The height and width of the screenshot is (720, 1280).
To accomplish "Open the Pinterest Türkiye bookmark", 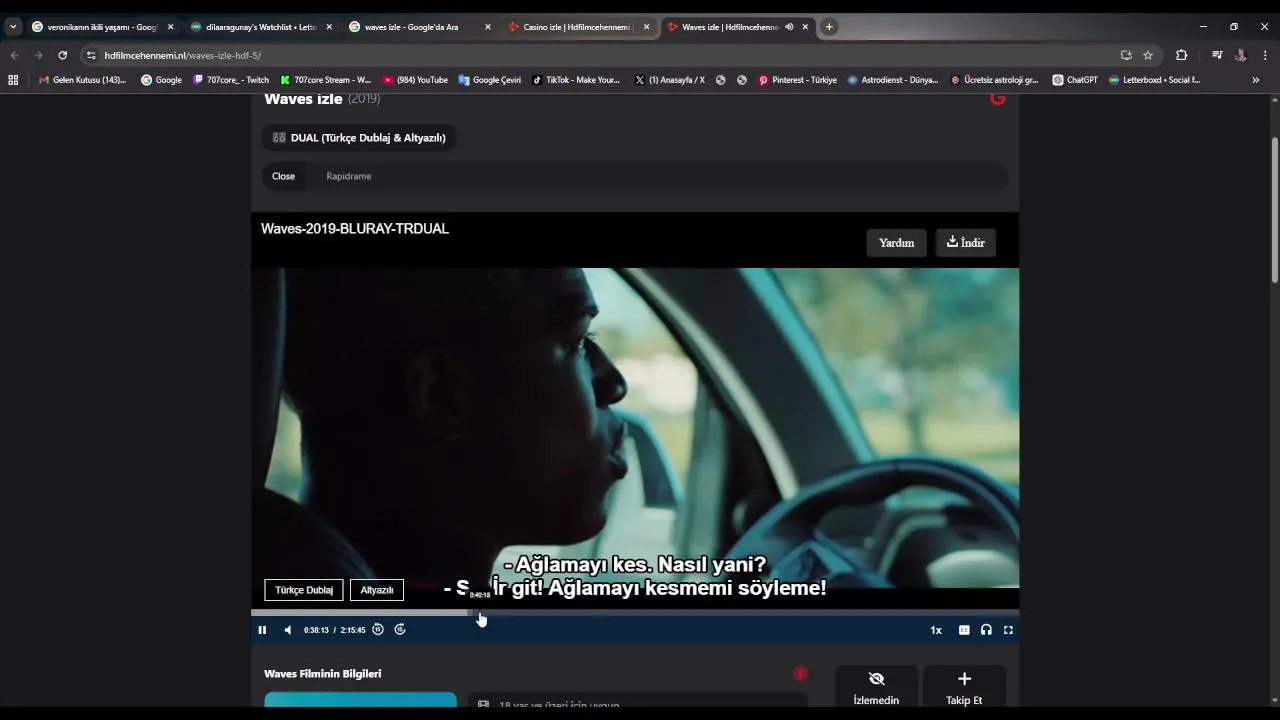I will pos(797,80).
